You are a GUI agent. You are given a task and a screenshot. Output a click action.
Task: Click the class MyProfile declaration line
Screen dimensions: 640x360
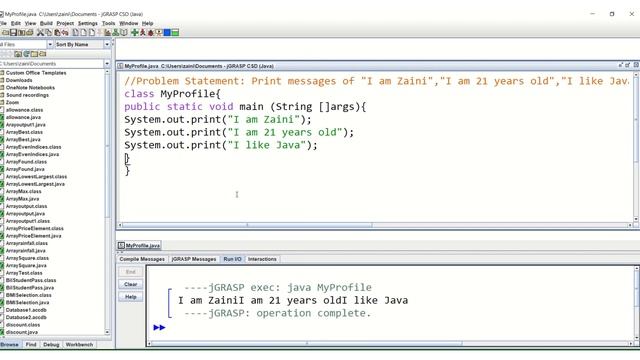[x=172, y=94]
